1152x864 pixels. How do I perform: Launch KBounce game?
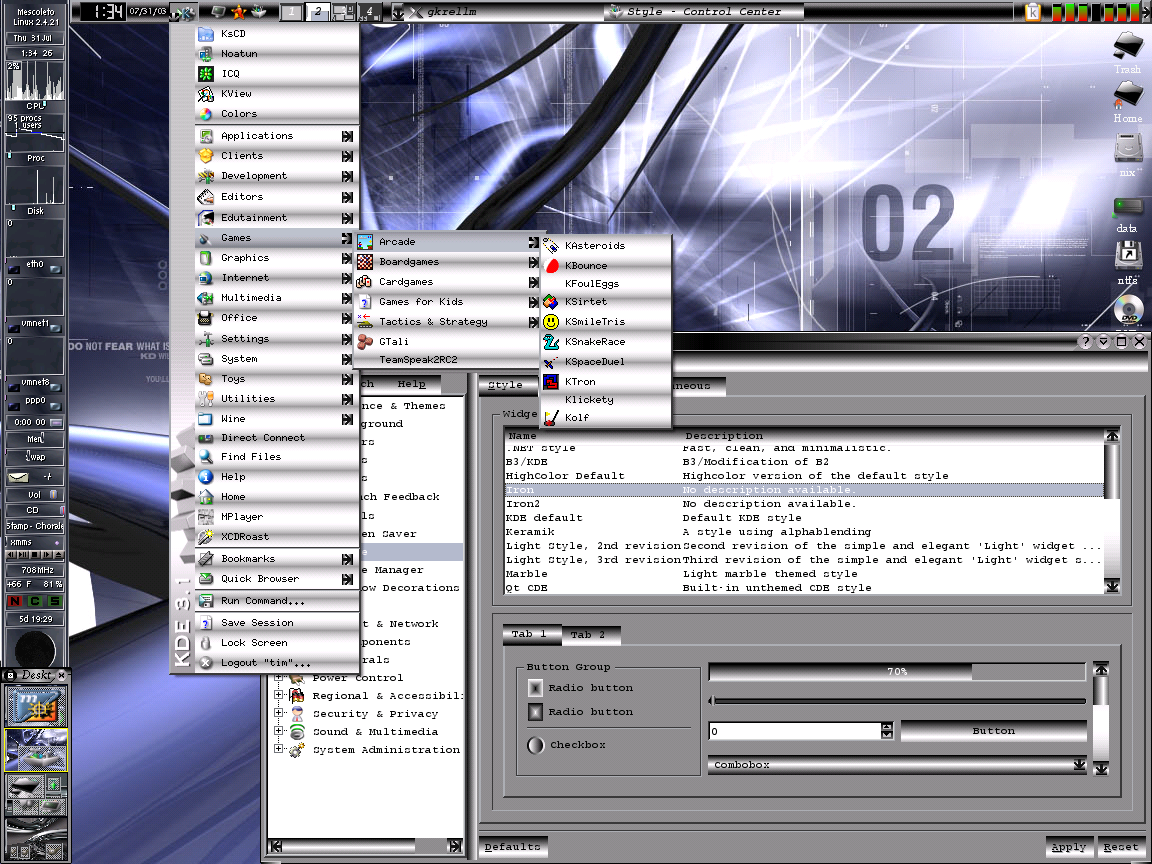606,265
